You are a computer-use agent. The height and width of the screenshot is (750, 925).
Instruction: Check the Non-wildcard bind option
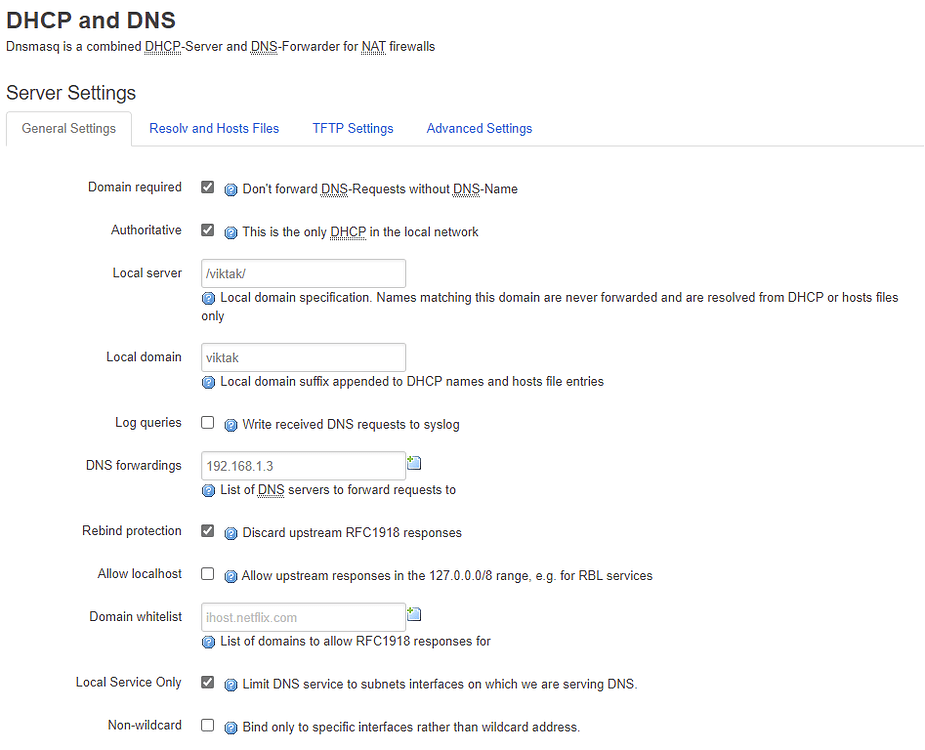coord(207,725)
